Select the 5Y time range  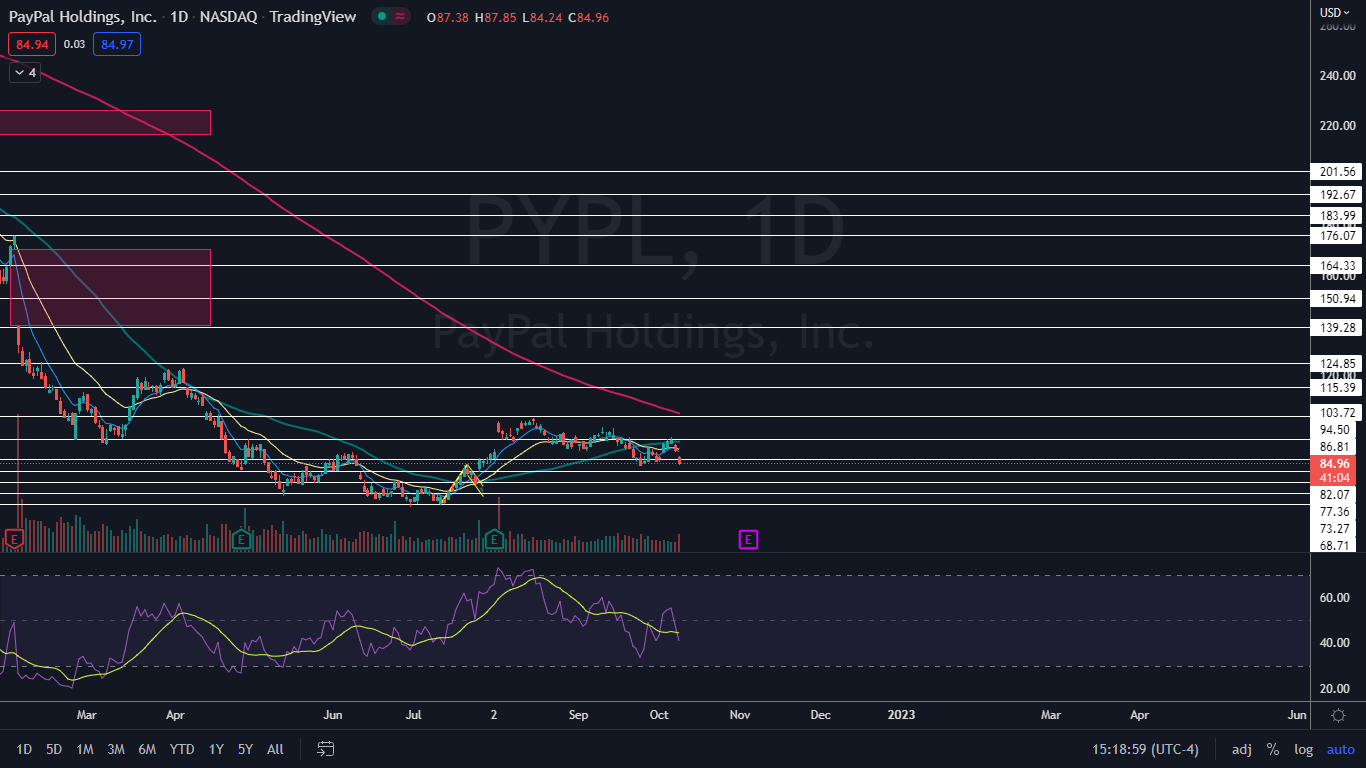coord(245,749)
